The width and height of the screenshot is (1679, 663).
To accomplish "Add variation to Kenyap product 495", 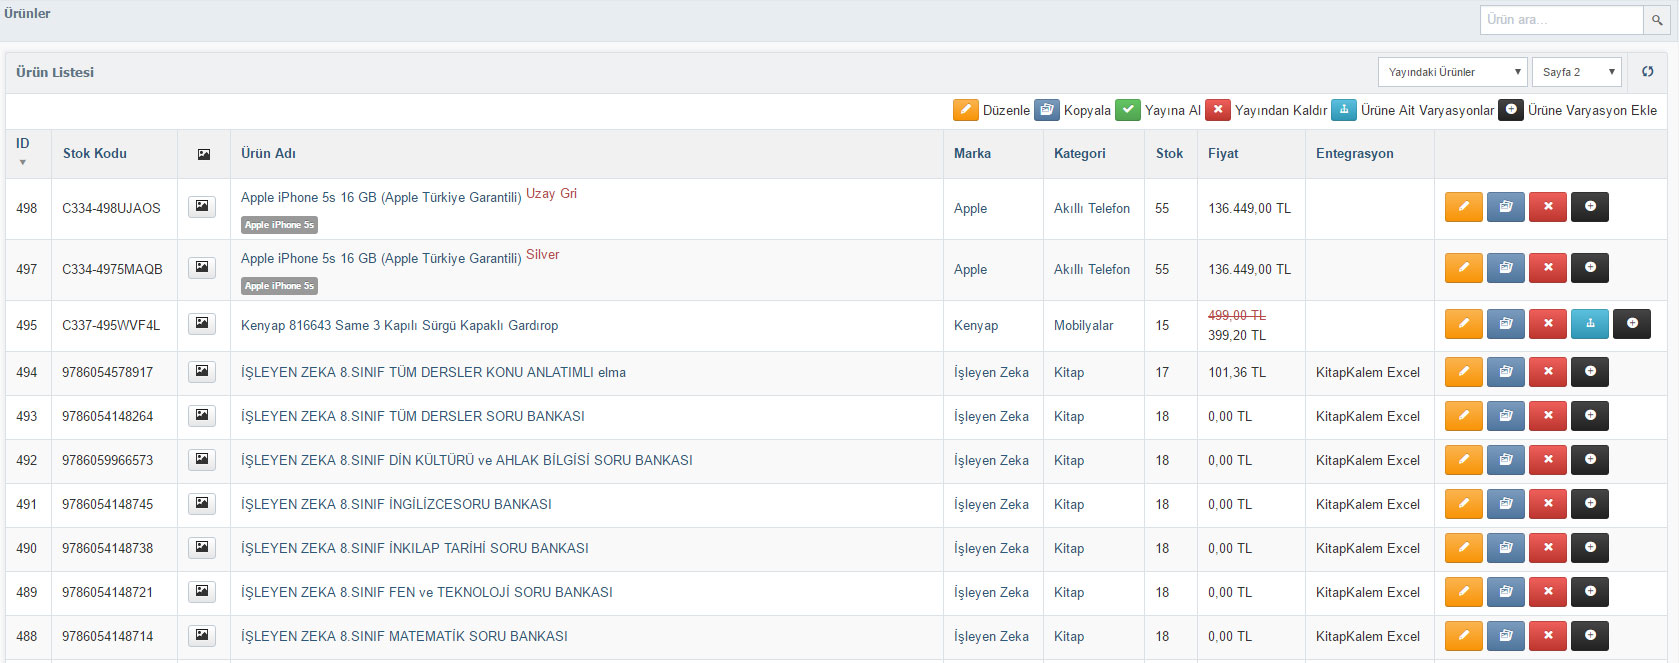I will coord(1632,324).
